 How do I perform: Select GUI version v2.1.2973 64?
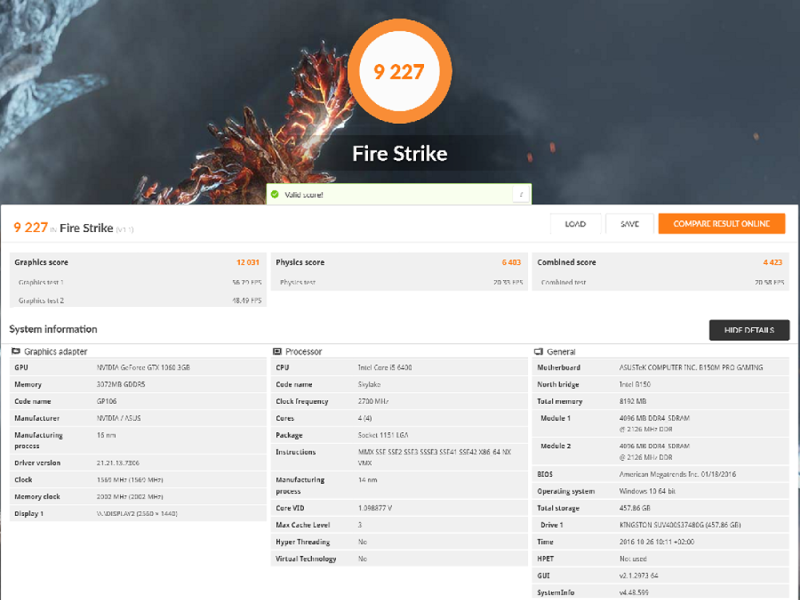point(639,576)
